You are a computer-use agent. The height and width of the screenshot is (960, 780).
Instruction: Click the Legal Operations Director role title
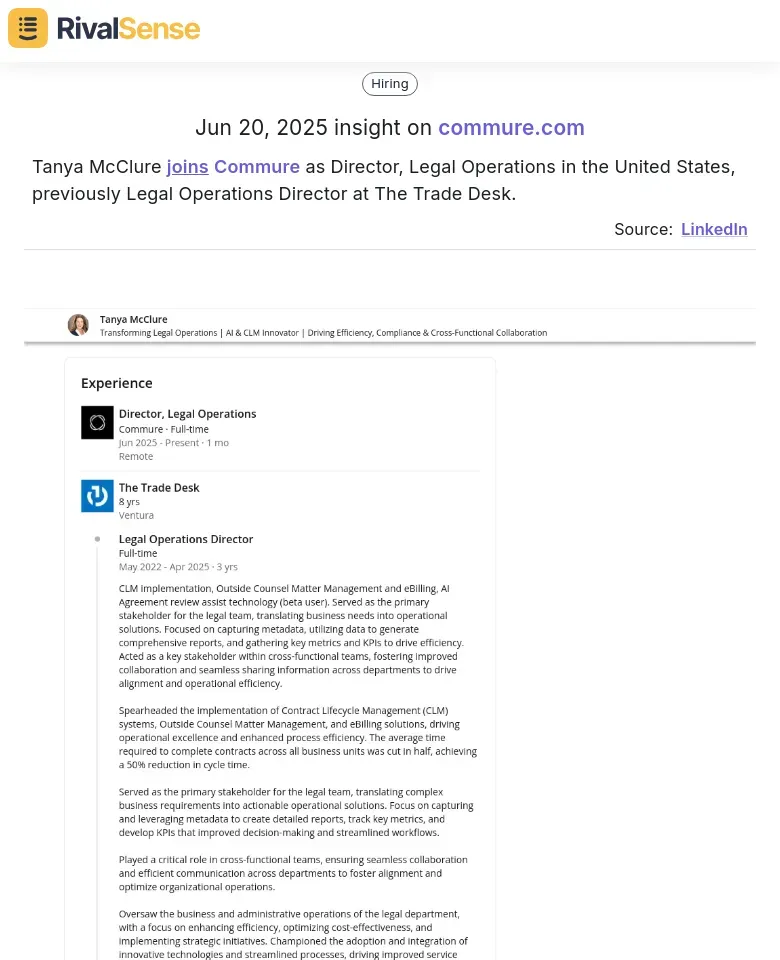point(186,539)
